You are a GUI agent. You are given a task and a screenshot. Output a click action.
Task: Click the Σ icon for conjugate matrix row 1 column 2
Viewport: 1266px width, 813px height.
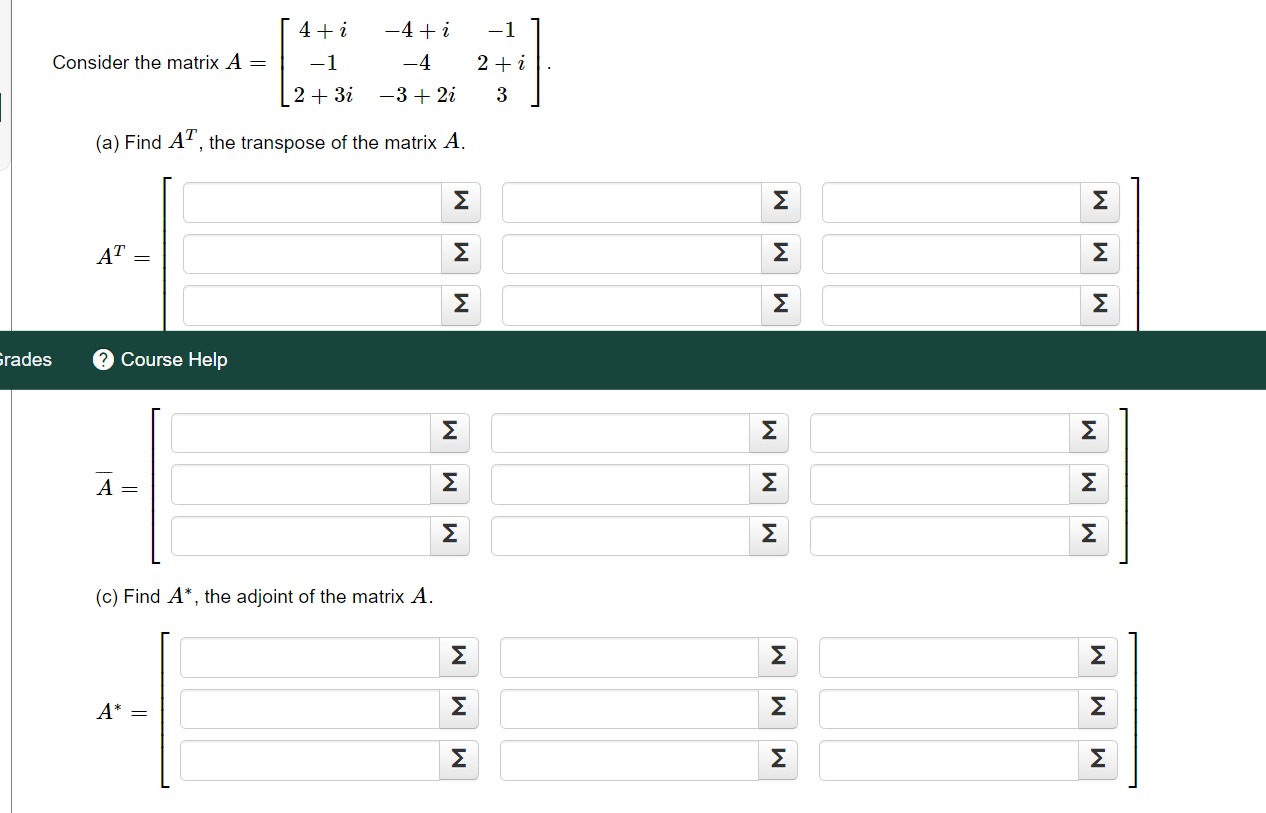(768, 432)
